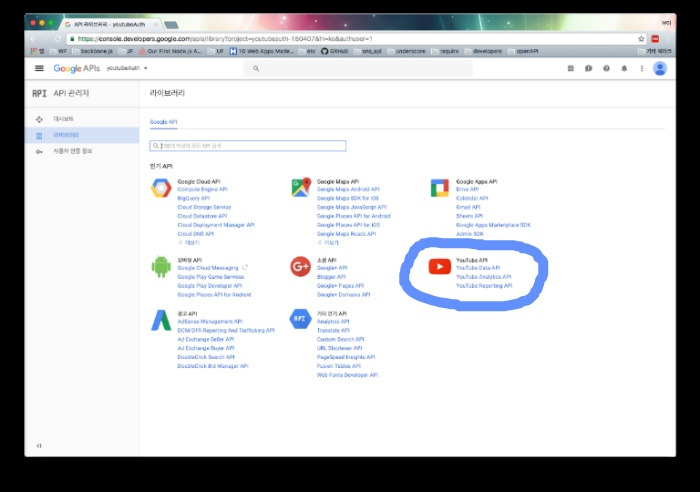This screenshot has height=492, width=700.
Task: Open Gmail API link
Action: point(468,207)
